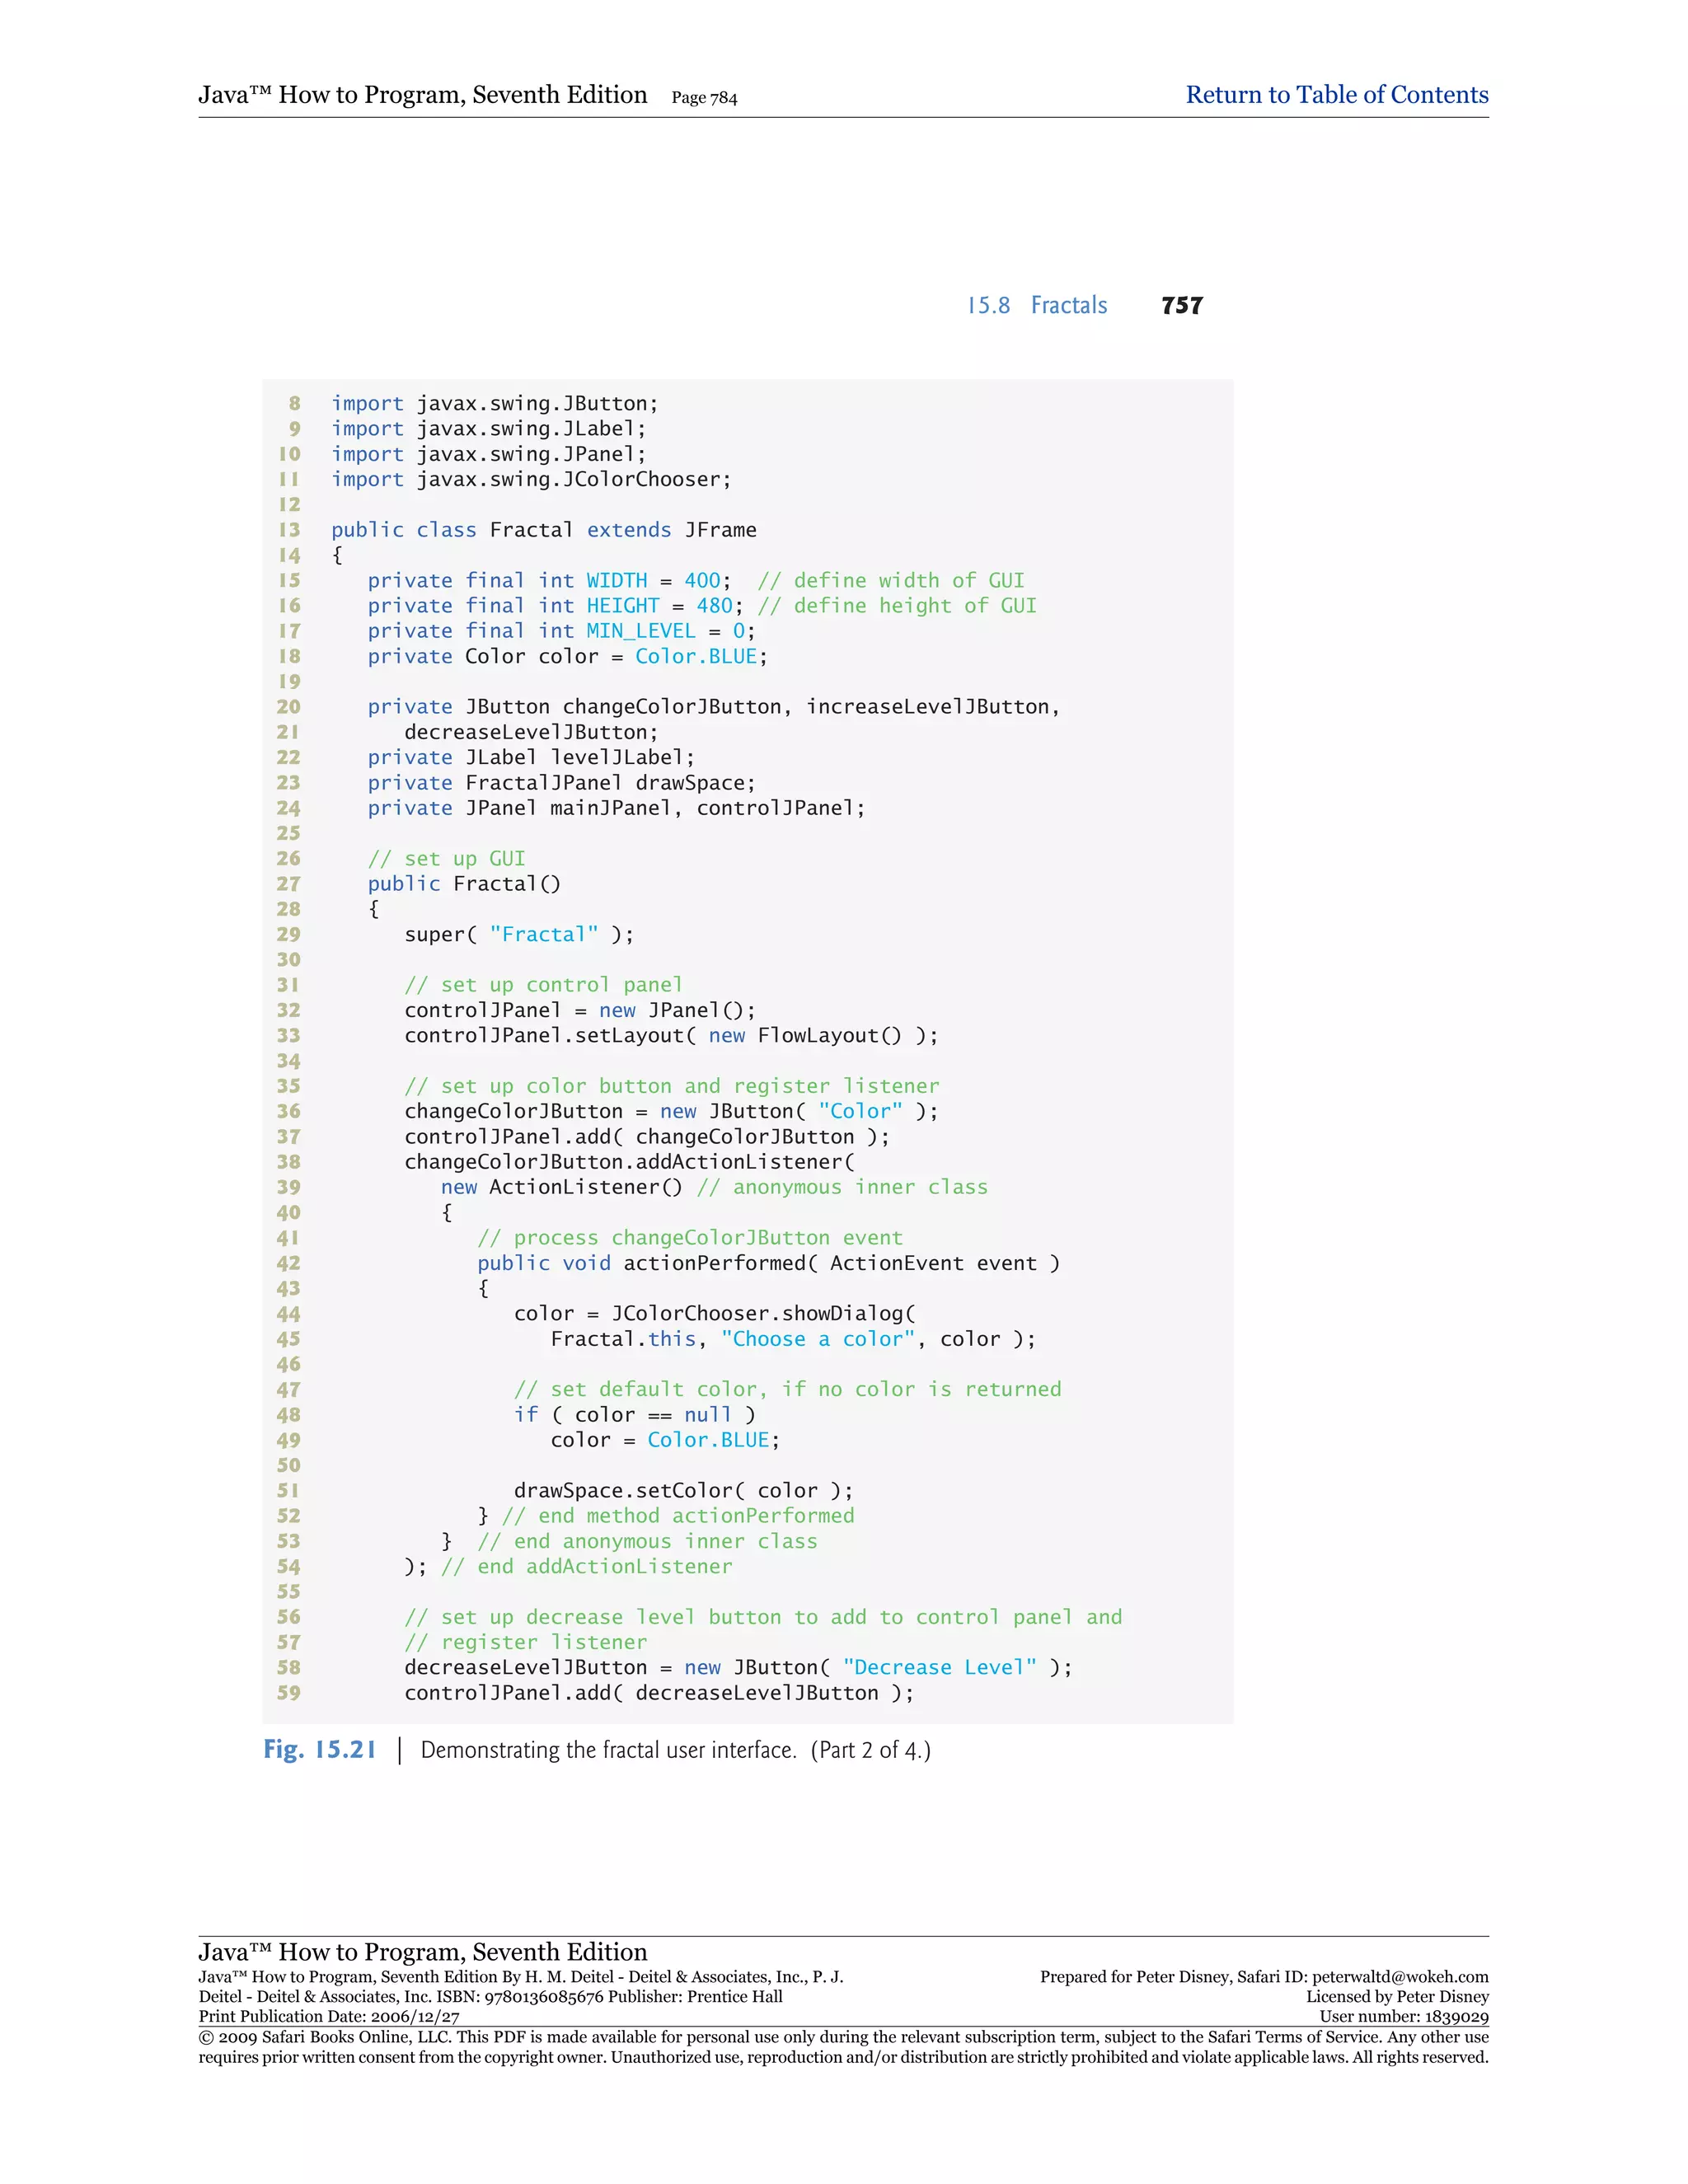
Task: Click the actionPerformed method signature line
Action: (x=767, y=1263)
